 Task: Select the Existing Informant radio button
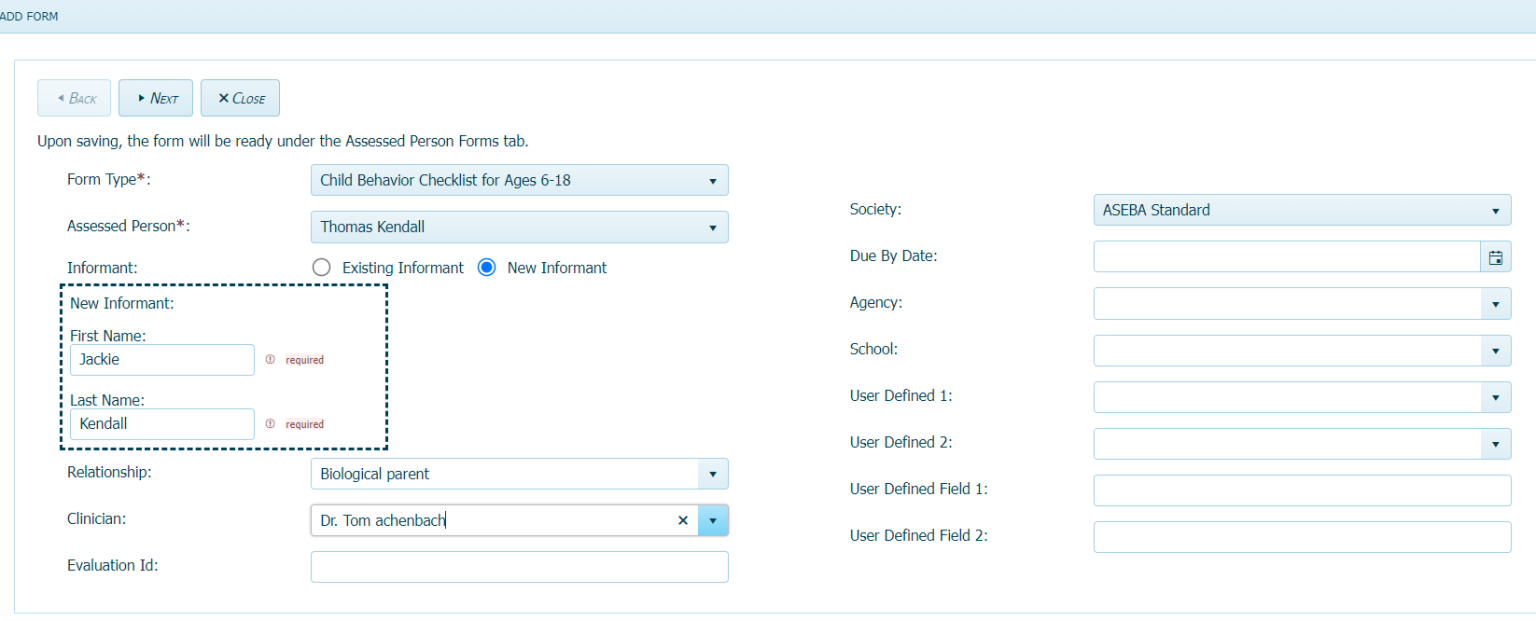321,267
